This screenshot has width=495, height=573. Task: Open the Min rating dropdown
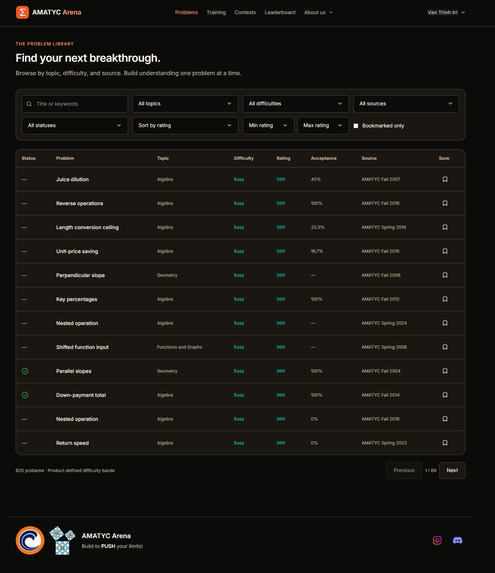pyautogui.click(x=268, y=125)
